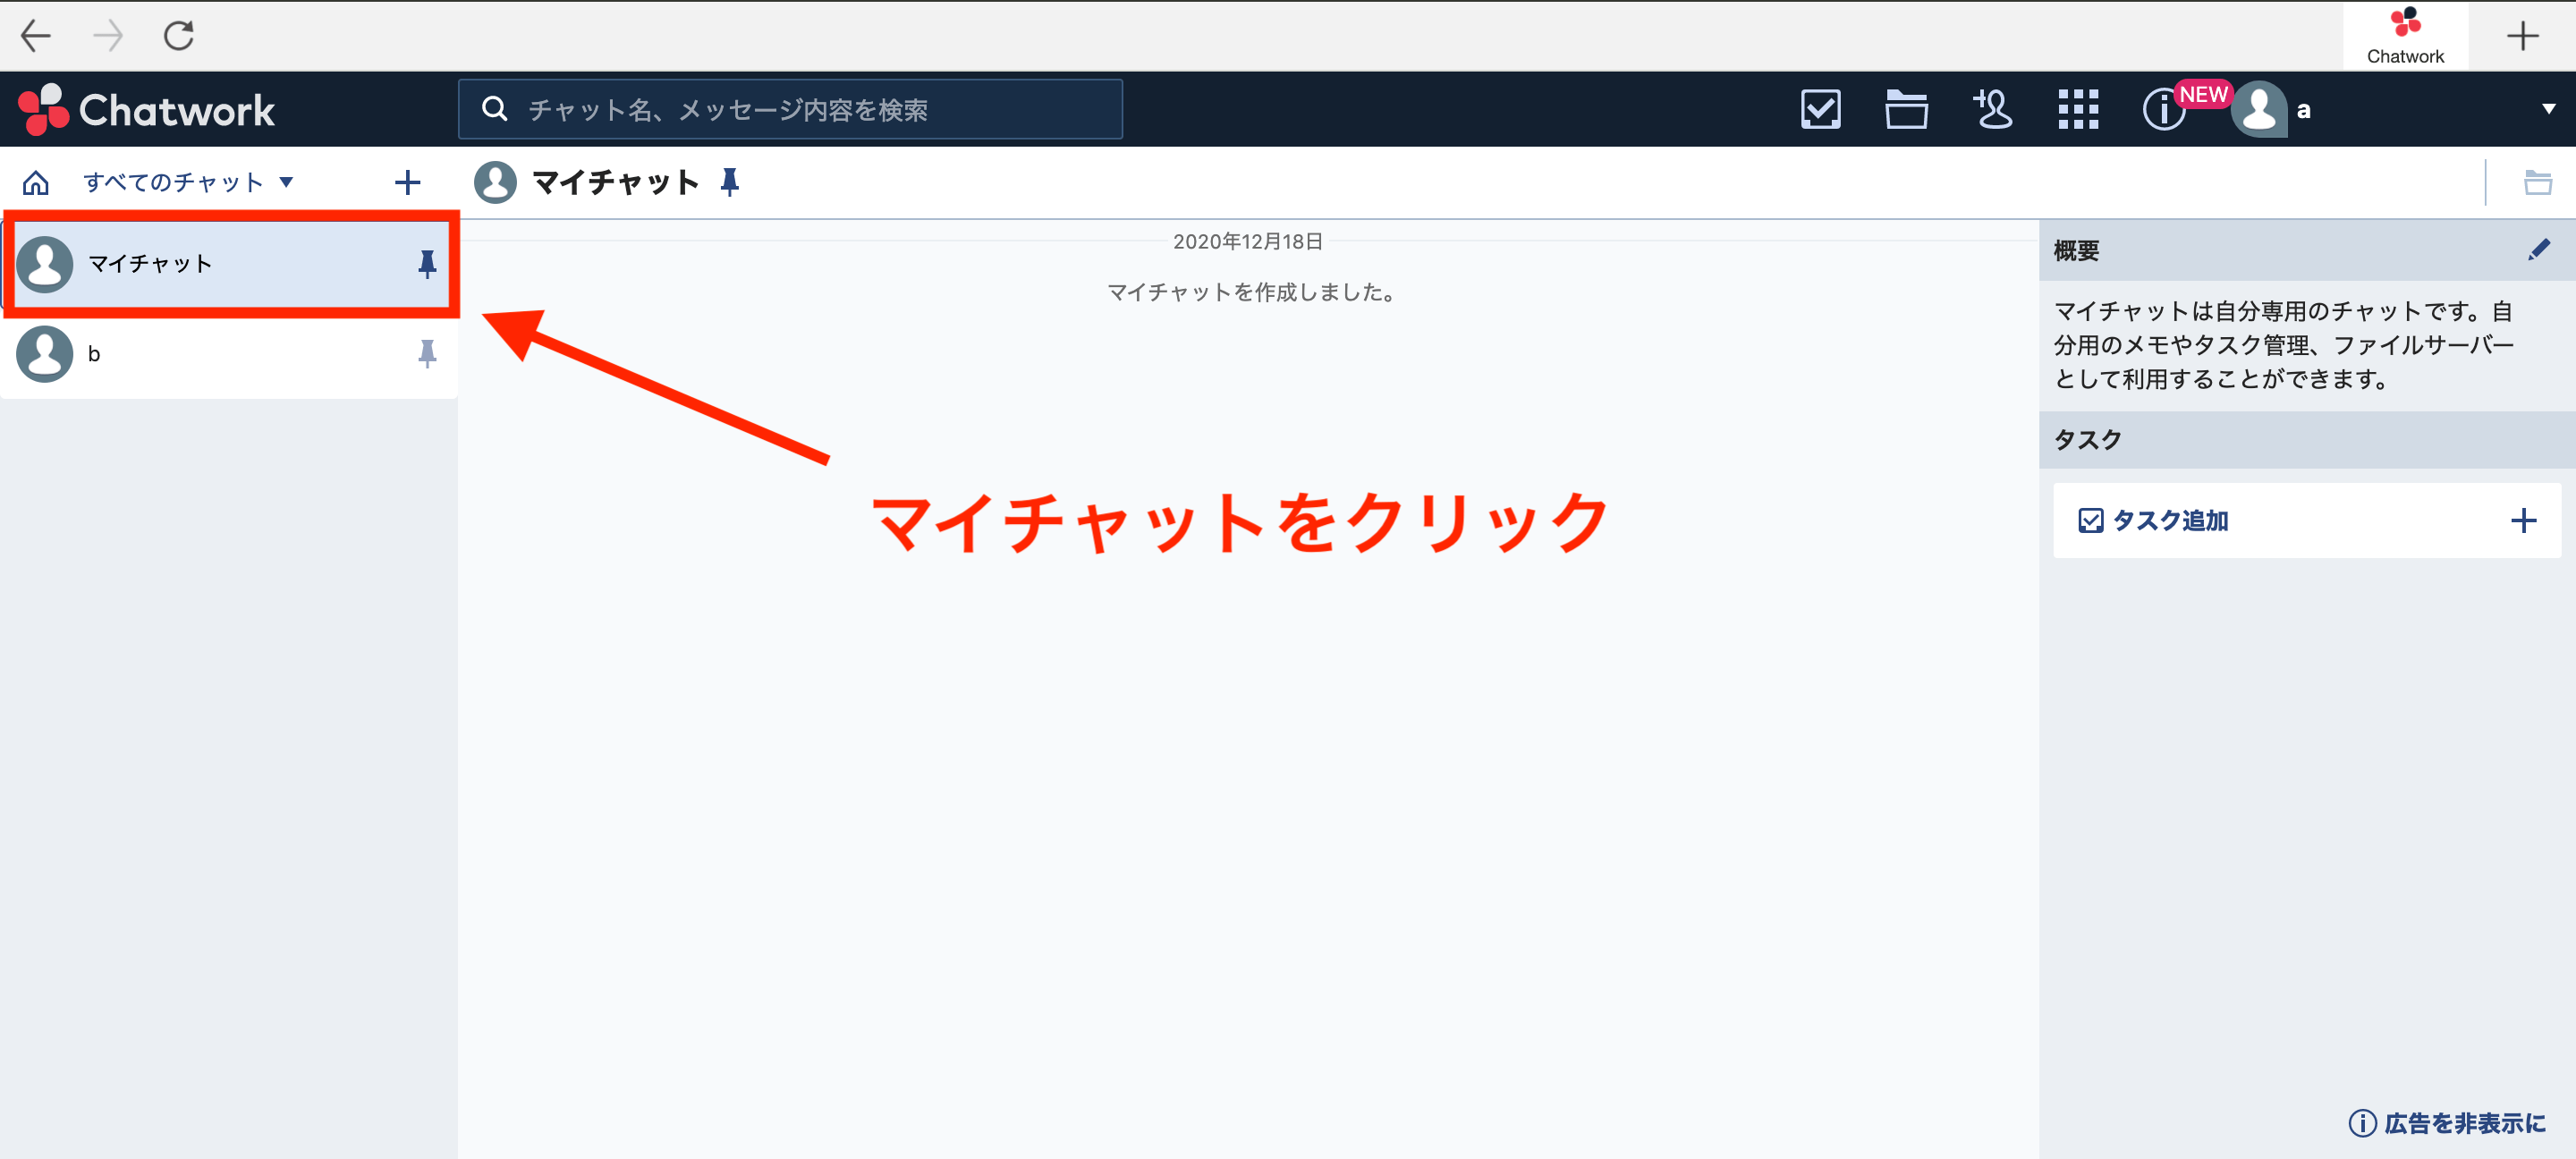Click タスク追加 button
2576x1159 pixels.
(x=2307, y=520)
